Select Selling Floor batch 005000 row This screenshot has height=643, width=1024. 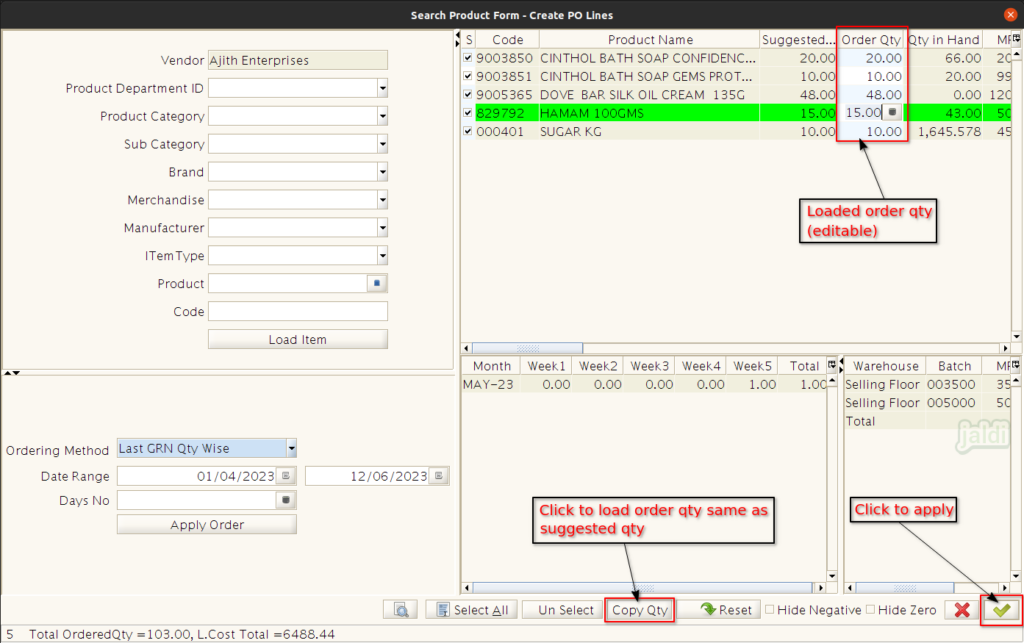pyautogui.click(x=927, y=403)
